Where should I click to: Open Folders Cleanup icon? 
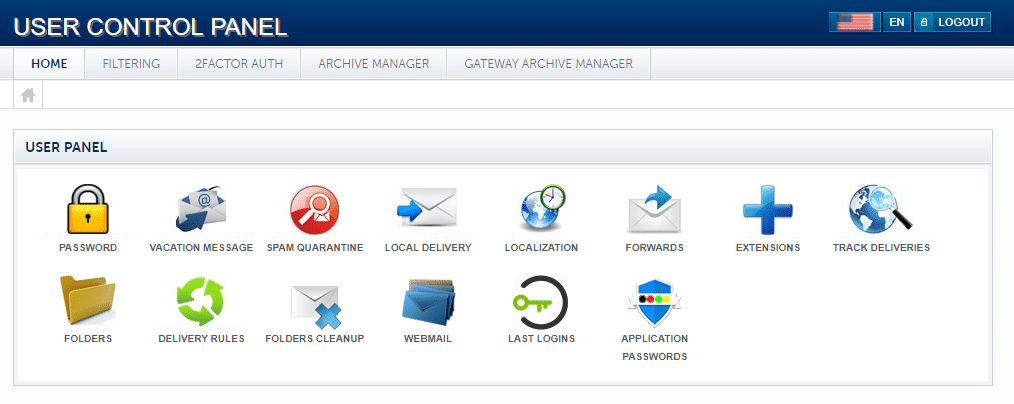314,301
